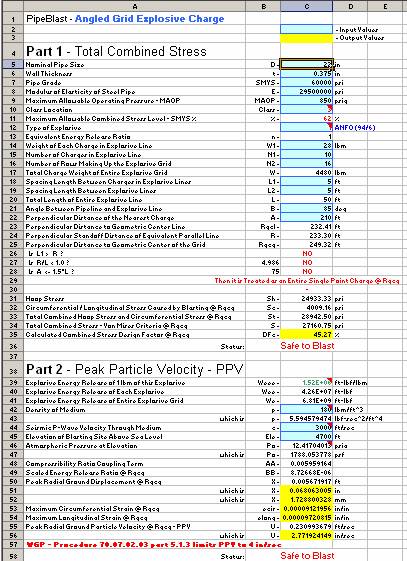
Task: Select column C header
Action: pos(307,6)
